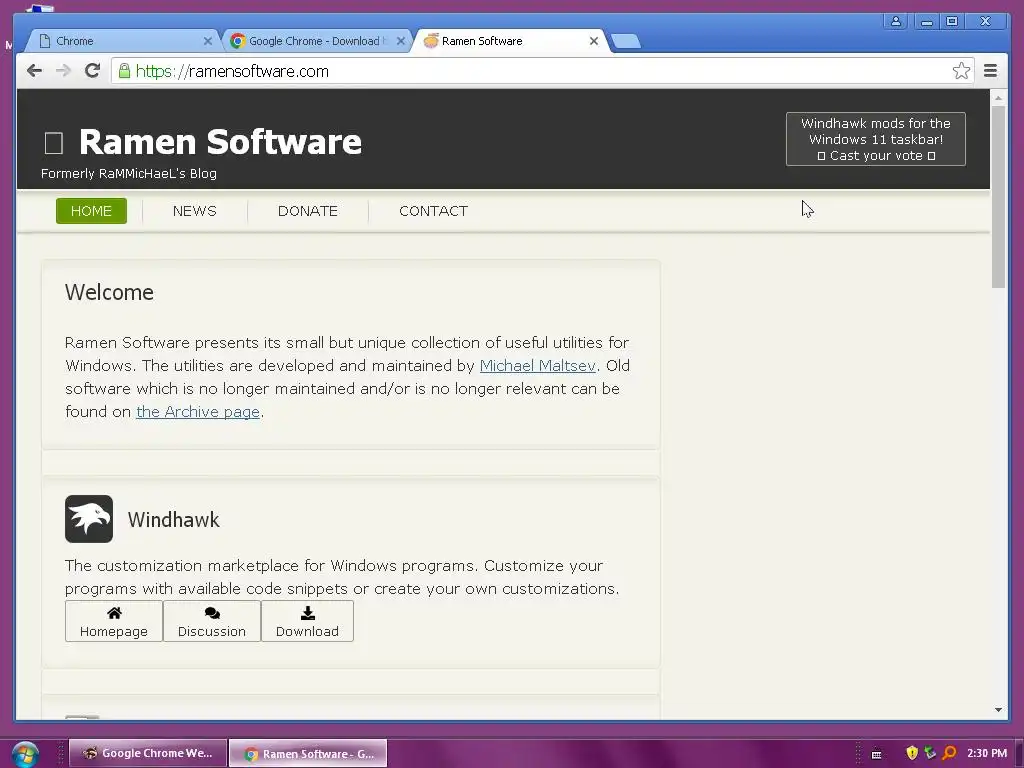Viewport: 1024px width, 768px height.
Task: Open the HOME navigation item
Action: [91, 211]
